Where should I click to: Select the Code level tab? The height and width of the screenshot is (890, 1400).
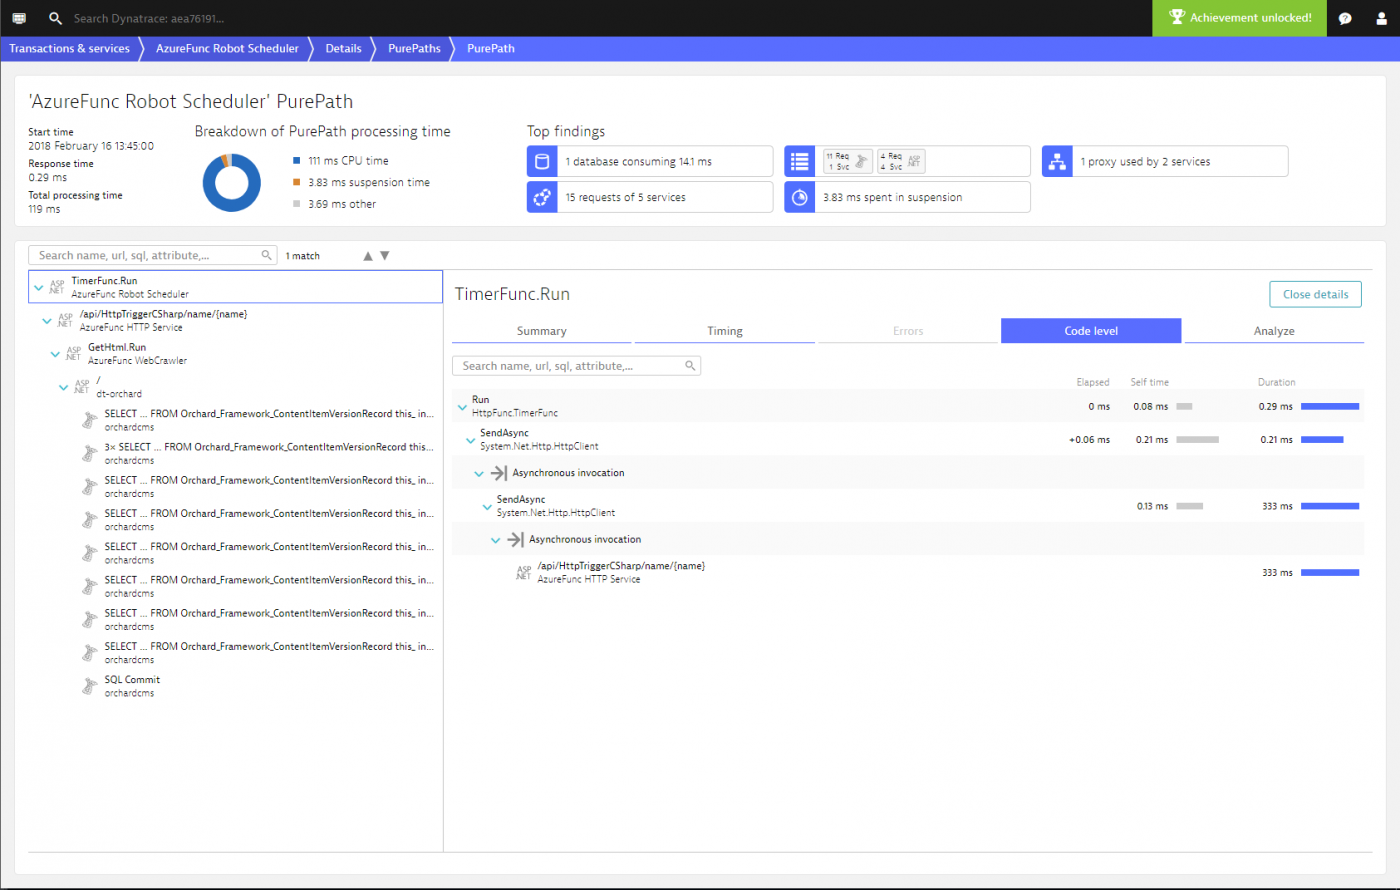1091,331
